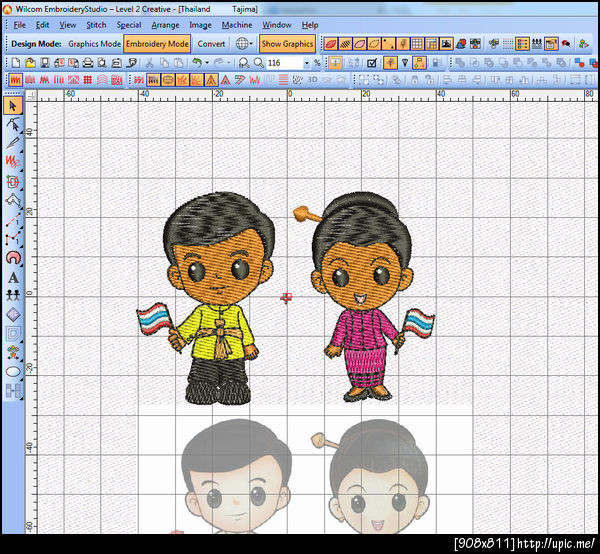Screen dimensions: 600x554
Task: Pick the Knife tool in left toolbox
Action: pos(13,143)
